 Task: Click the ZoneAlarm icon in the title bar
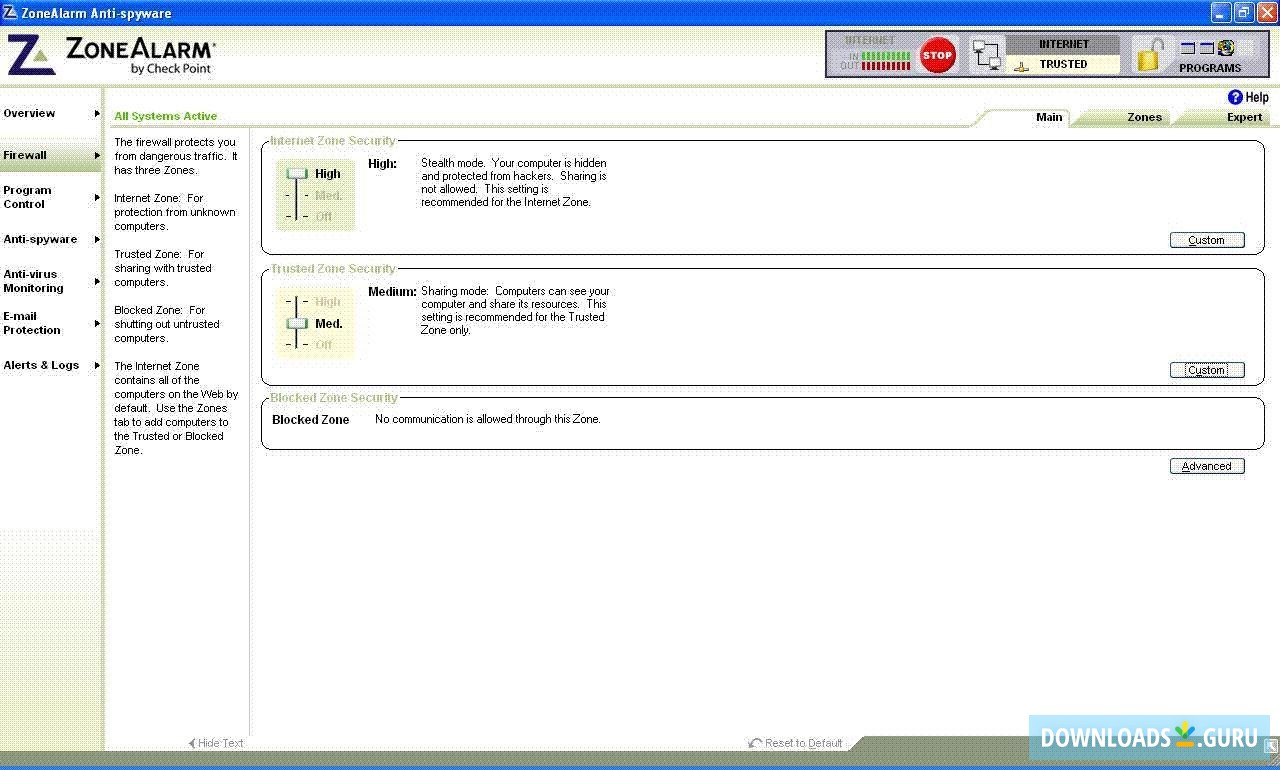point(10,13)
